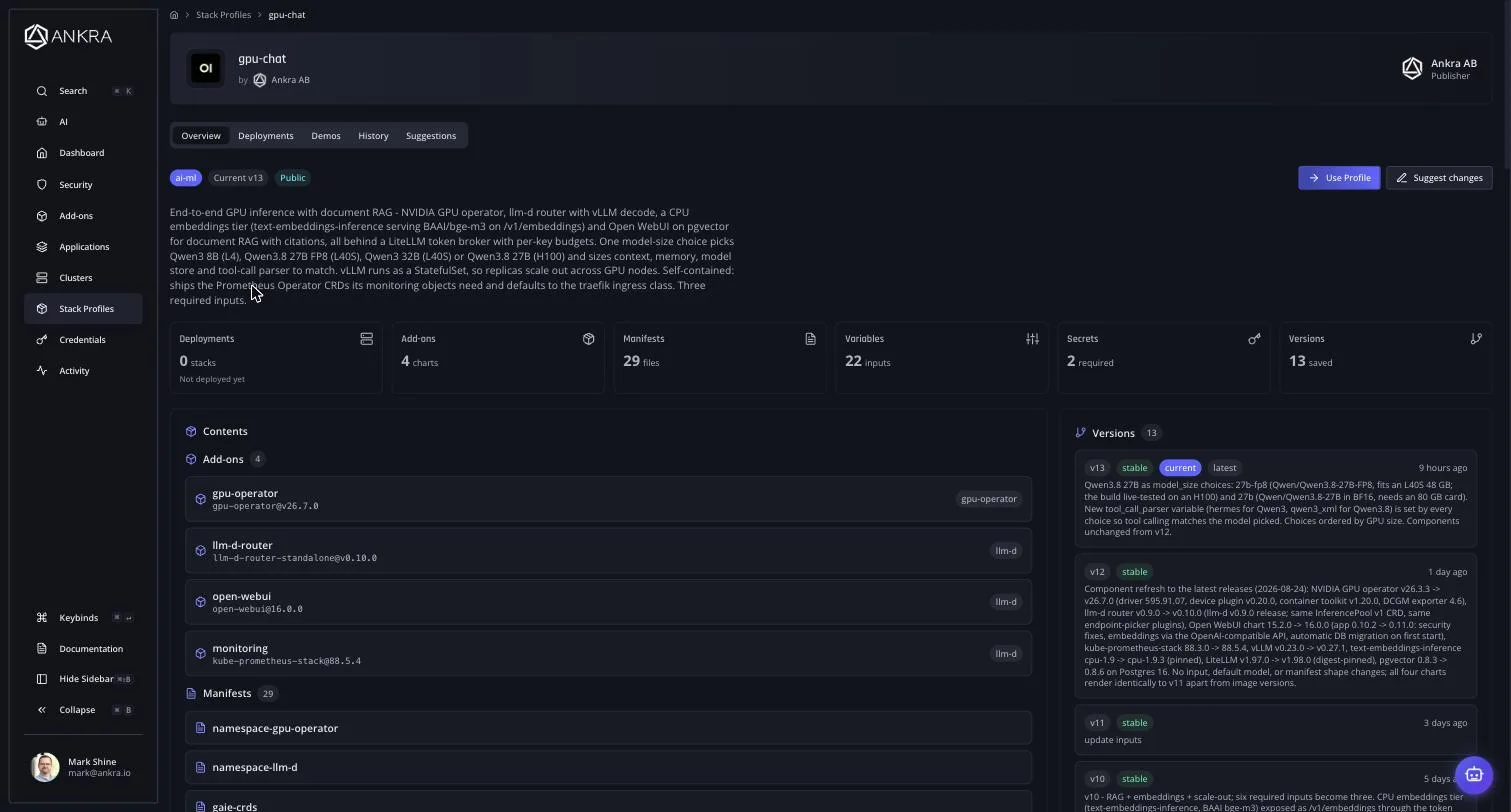Click the Versions panel branch icon
1511x812 pixels.
point(1081,433)
